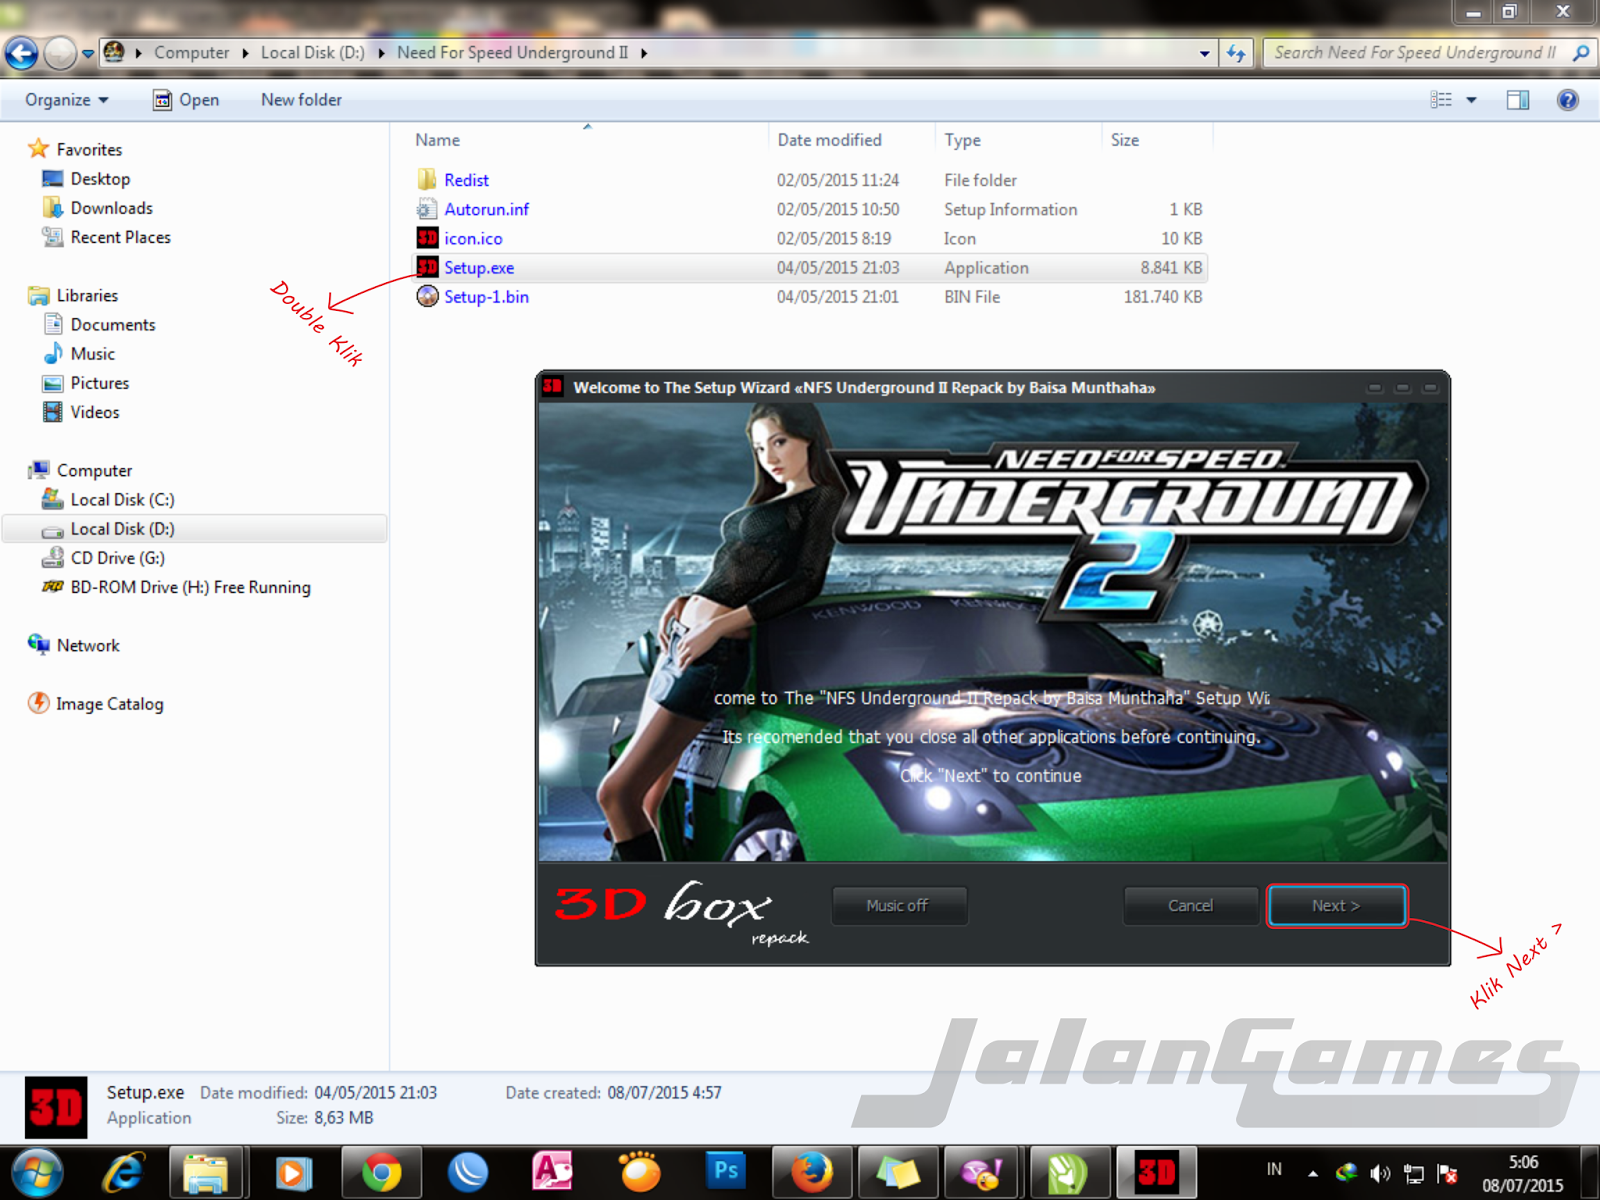1600x1200 pixels.
Task: Click the search magnifier icon
Action: click(x=1580, y=53)
